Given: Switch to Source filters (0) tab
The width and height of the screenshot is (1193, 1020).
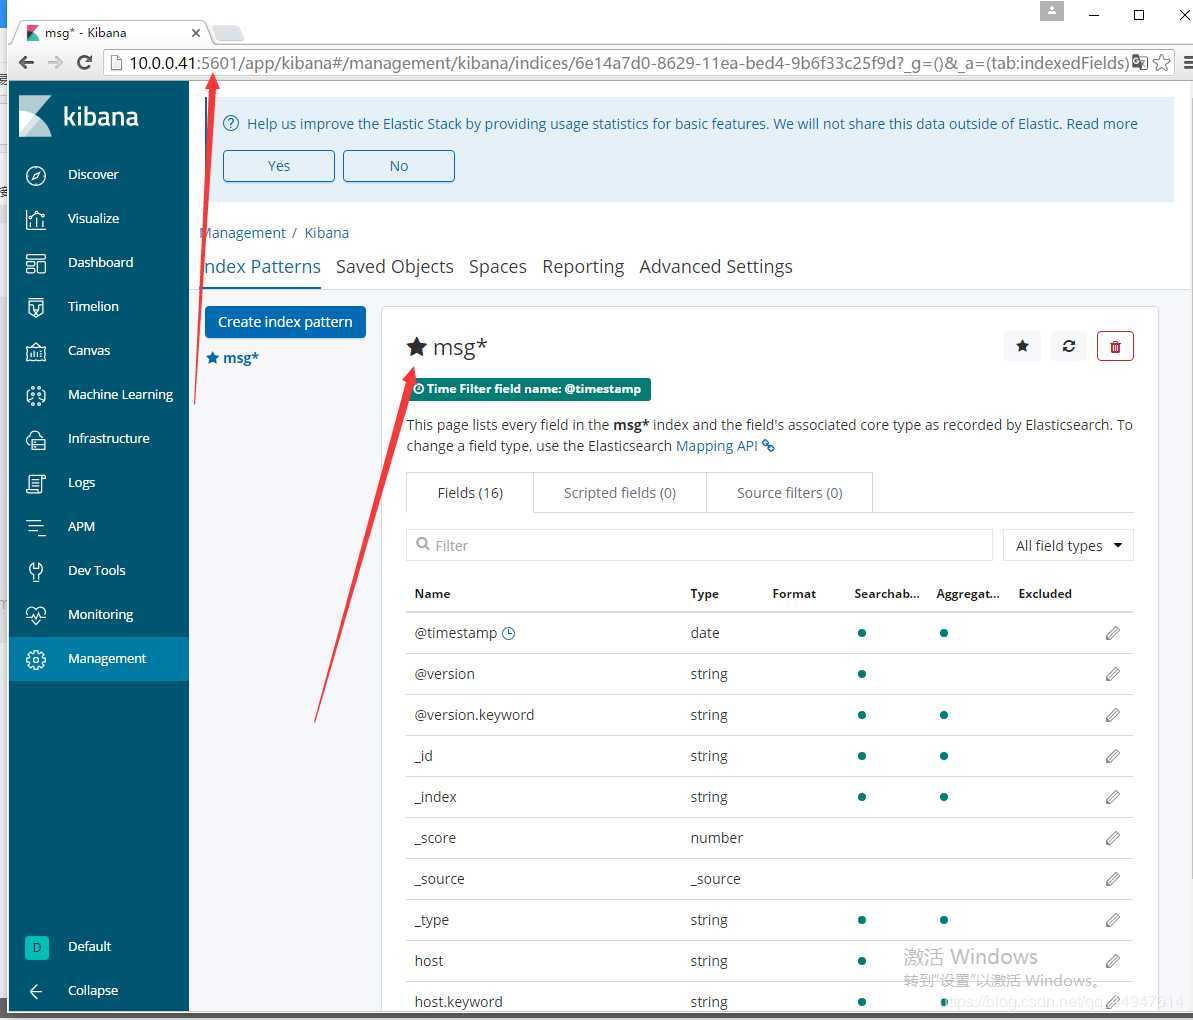Looking at the screenshot, I should (x=790, y=493).
